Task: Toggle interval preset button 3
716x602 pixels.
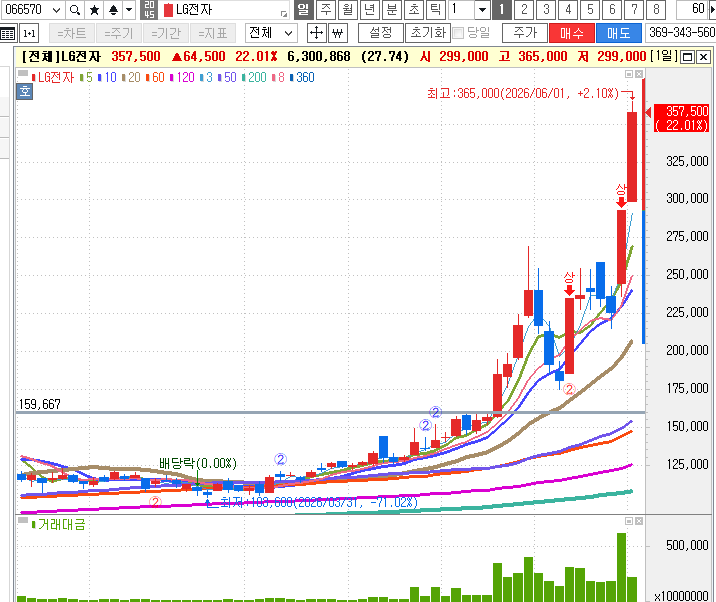Action: click(546, 10)
